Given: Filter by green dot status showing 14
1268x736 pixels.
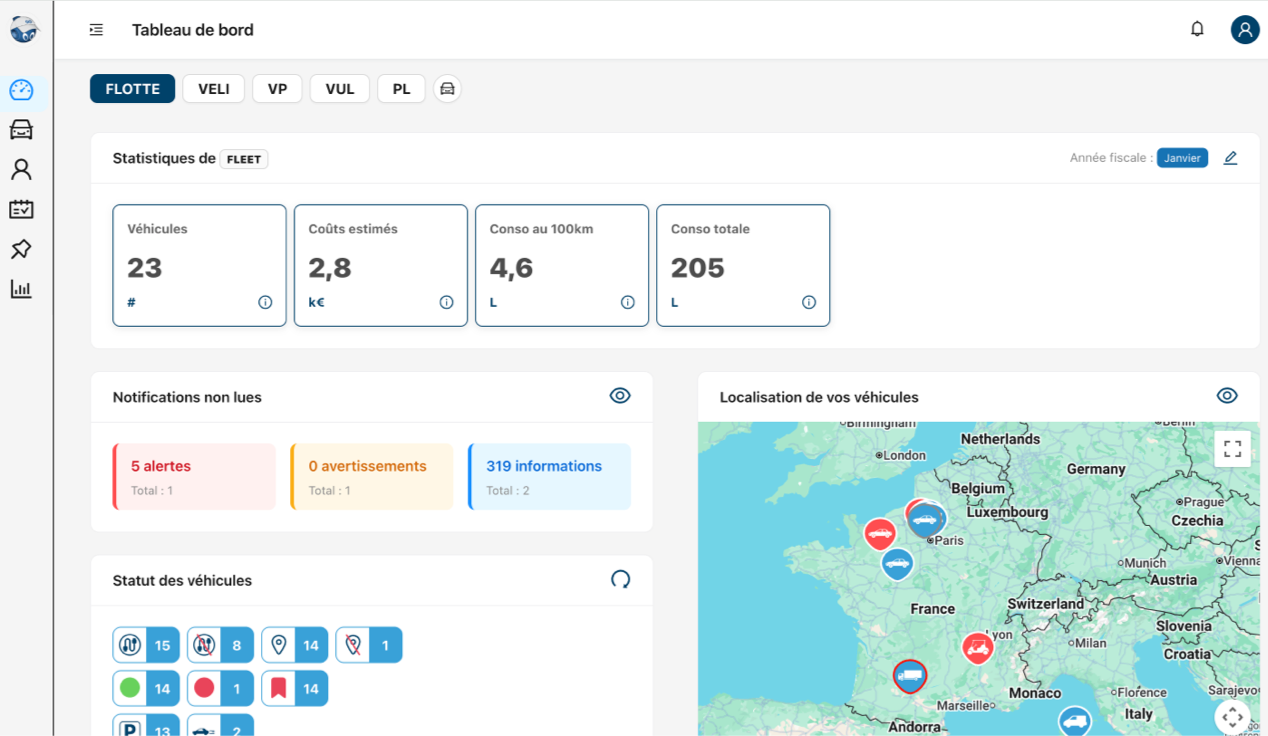Looking at the screenshot, I should [146, 688].
